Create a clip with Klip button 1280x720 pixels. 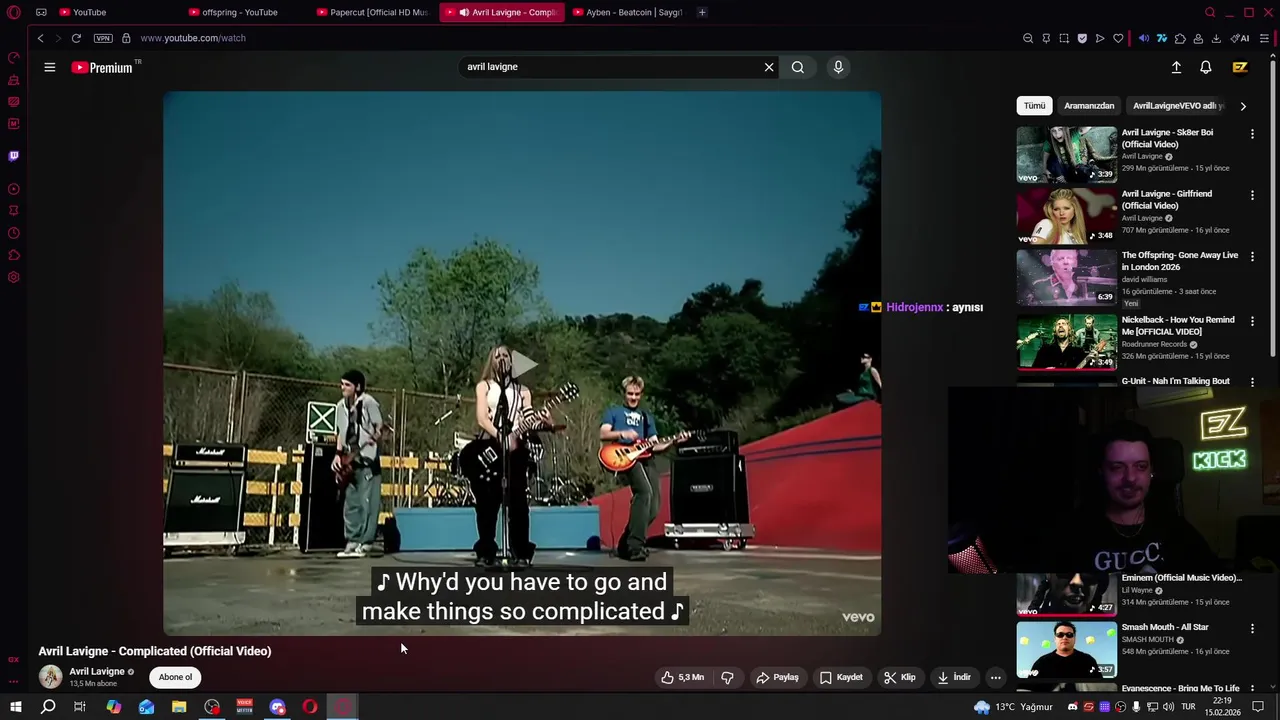(x=899, y=677)
